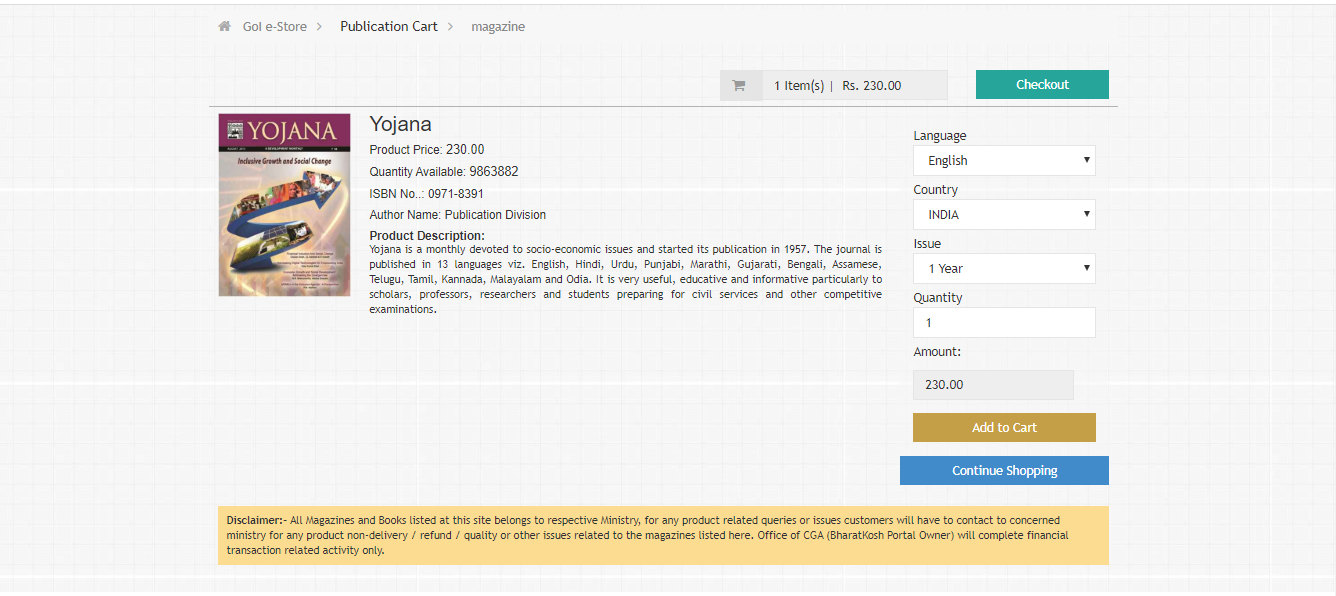Image resolution: width=1336 pixels, height=596 pixels.
Task: Click Quantity Available 9863882 text
Action: pos(444,172)
